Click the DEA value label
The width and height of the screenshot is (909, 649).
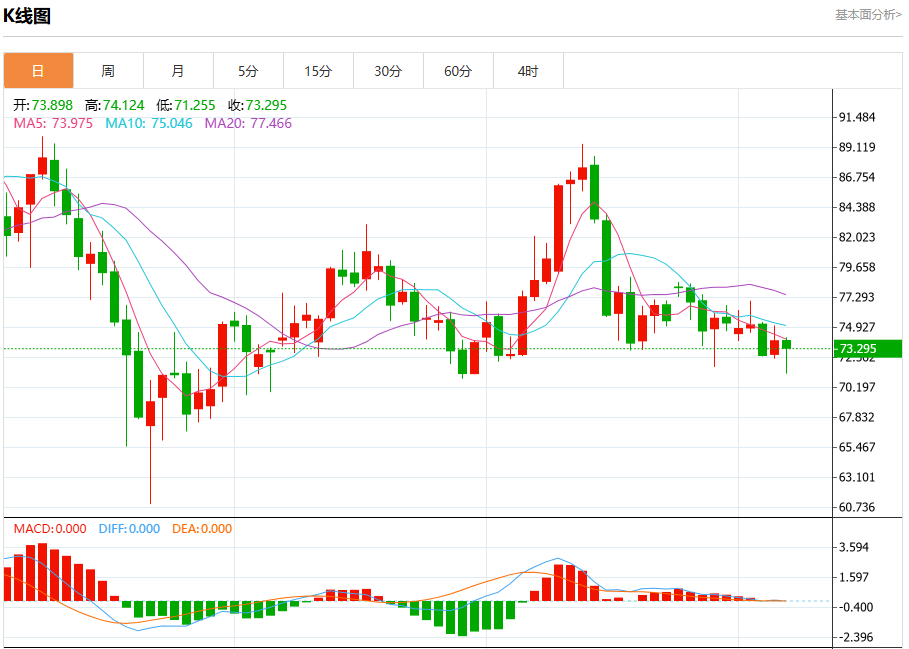(x=202, y=528)
